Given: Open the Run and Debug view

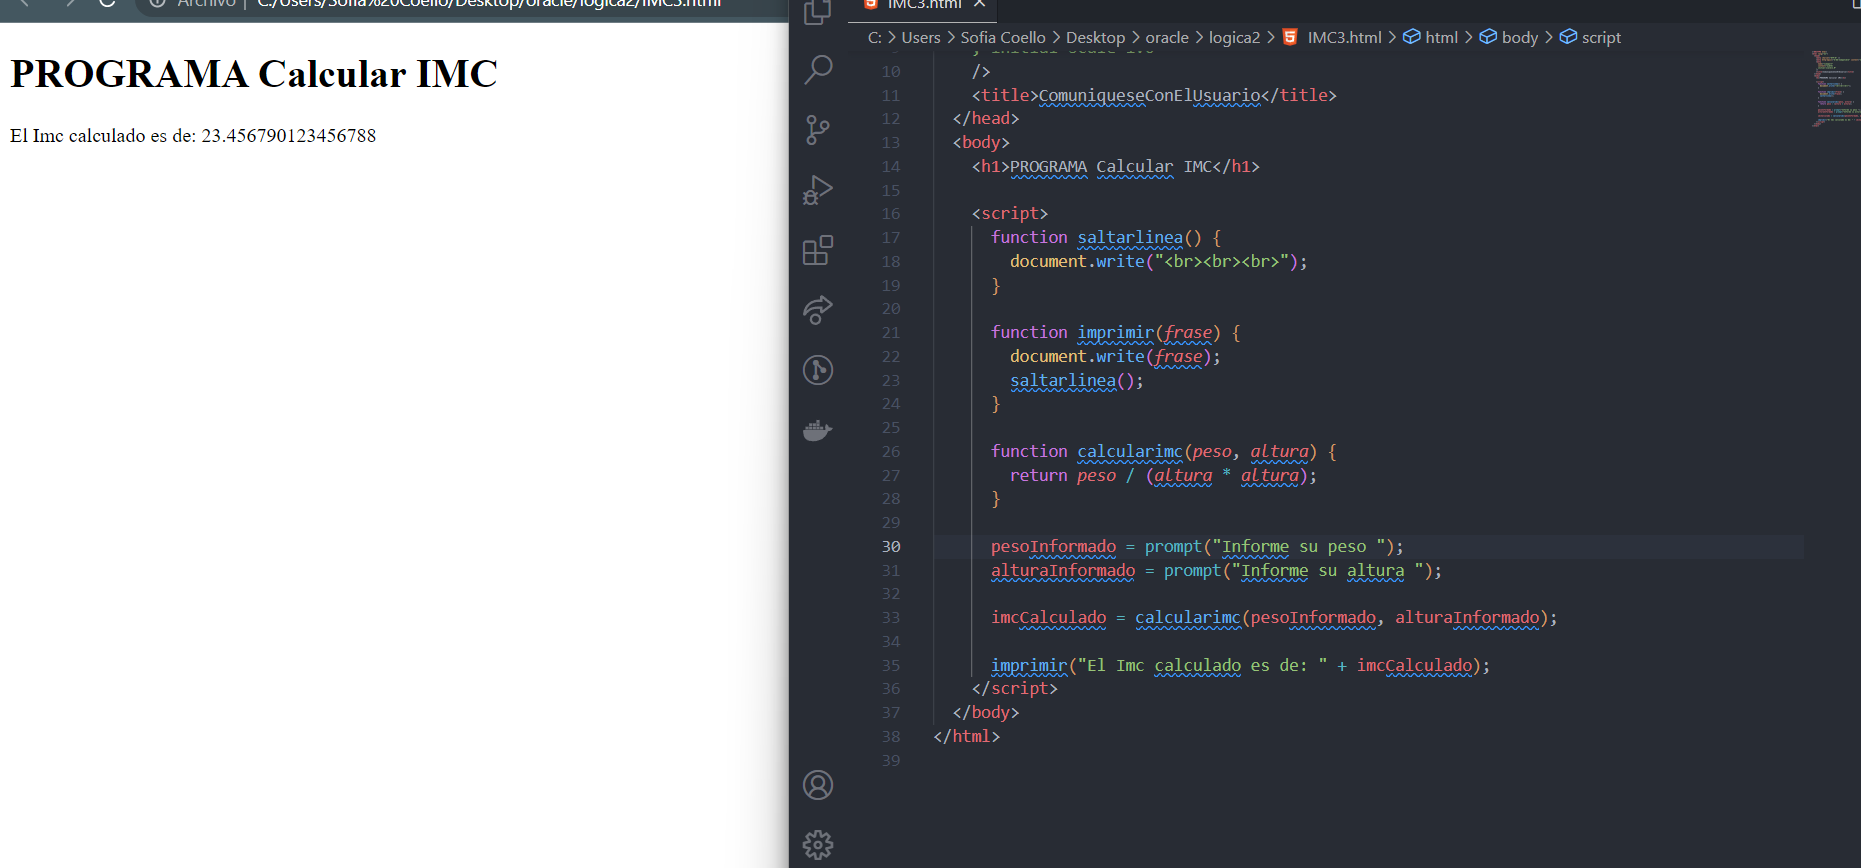Looking at the screenshot, I should 818,190.
